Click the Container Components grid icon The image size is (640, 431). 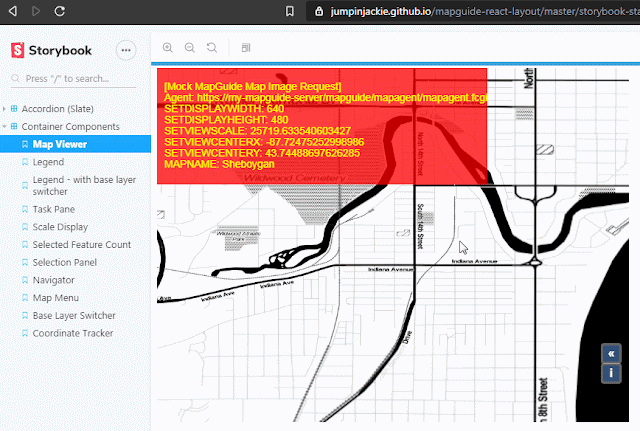14,127
